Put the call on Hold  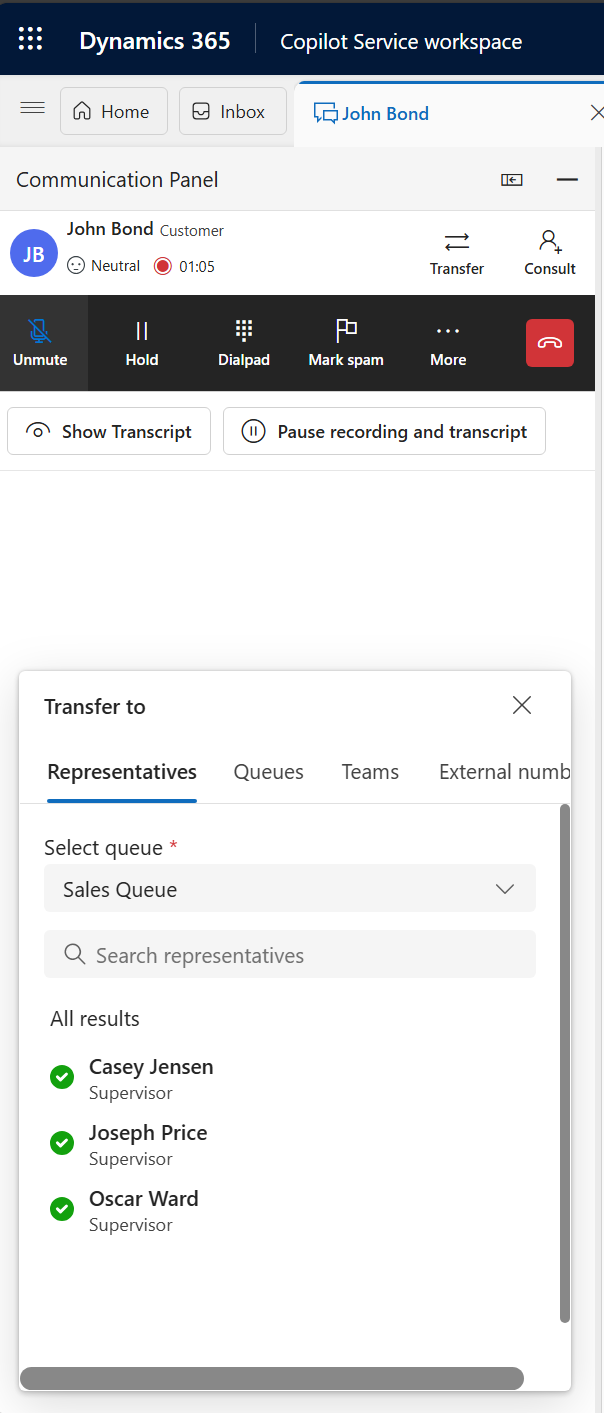142,343
